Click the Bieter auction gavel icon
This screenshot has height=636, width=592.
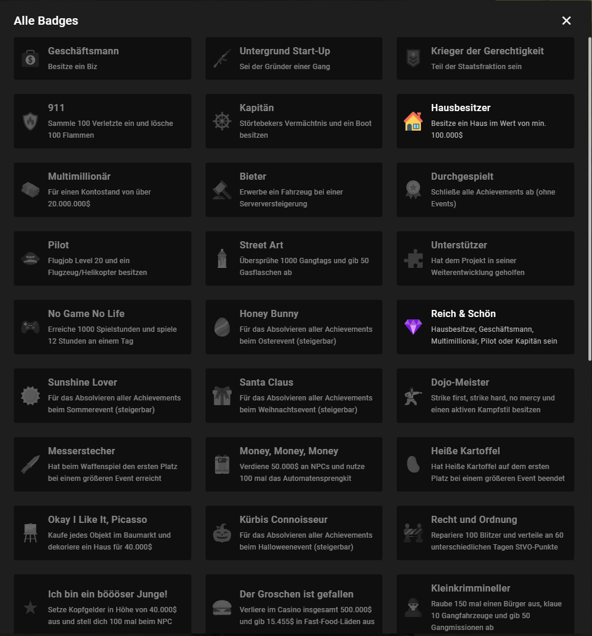(222, 190)
